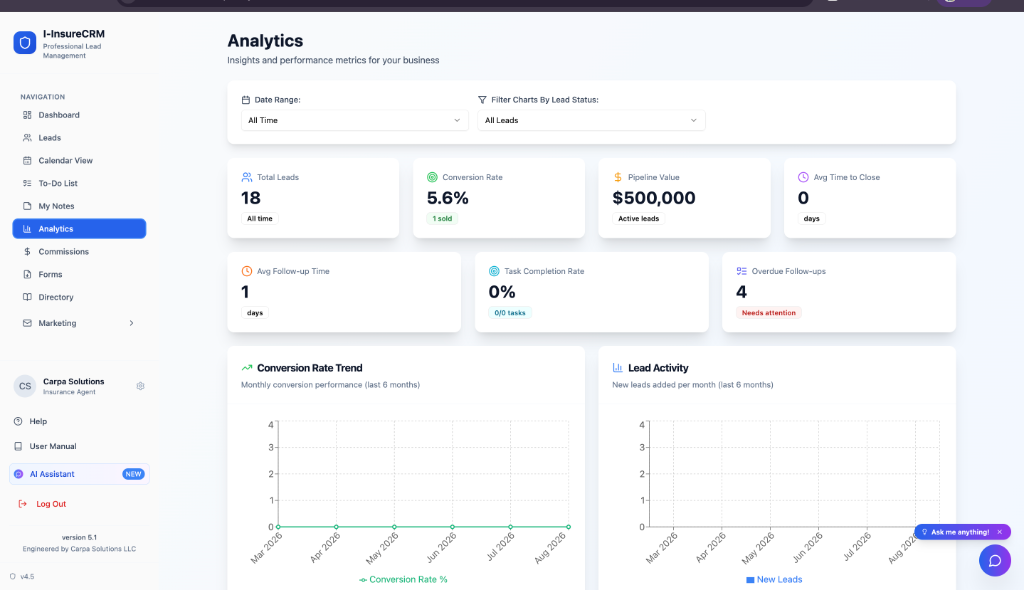Click the Avg Time to Close clock icon

(x=803, y=177)
